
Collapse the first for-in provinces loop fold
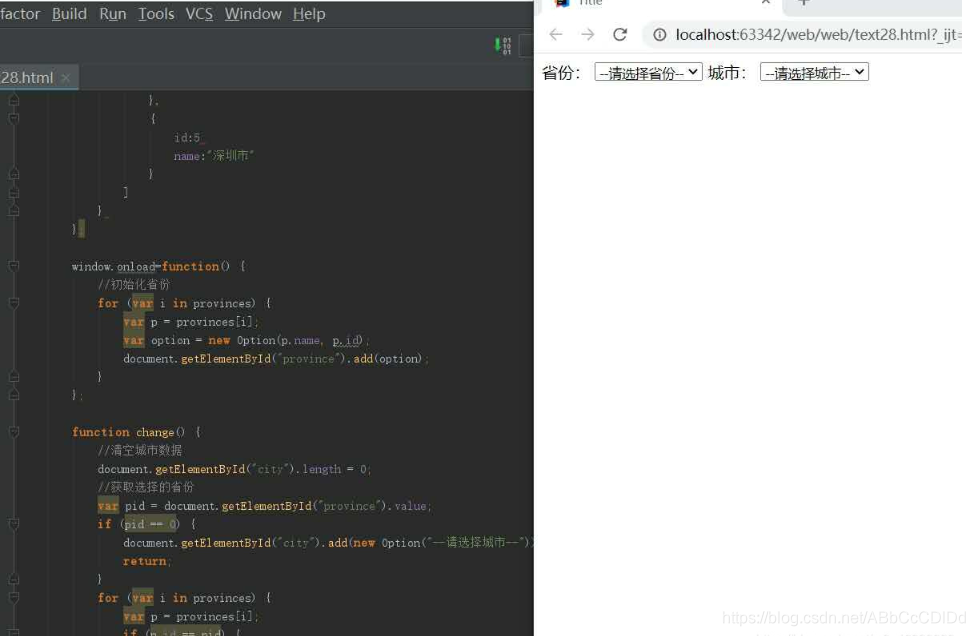point(14,303)
